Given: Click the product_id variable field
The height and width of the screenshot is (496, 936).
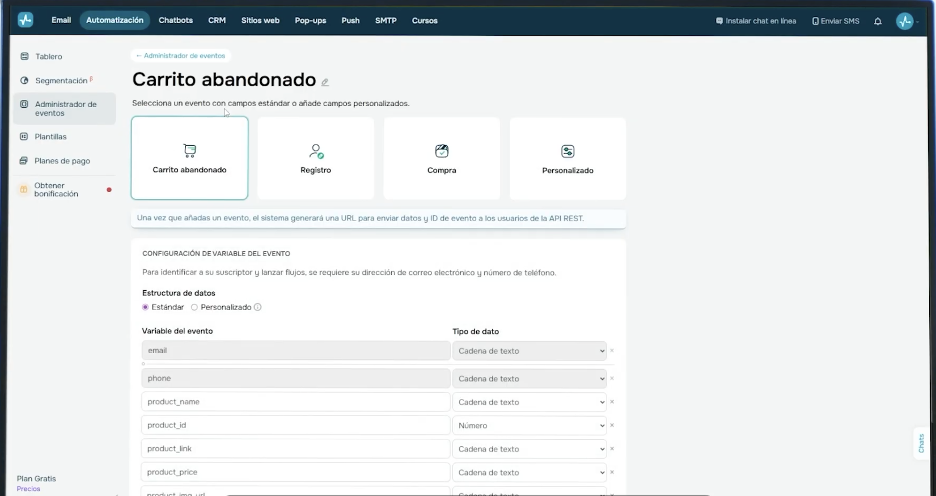Looking at the screenshot, I should [x=295, y=425].
